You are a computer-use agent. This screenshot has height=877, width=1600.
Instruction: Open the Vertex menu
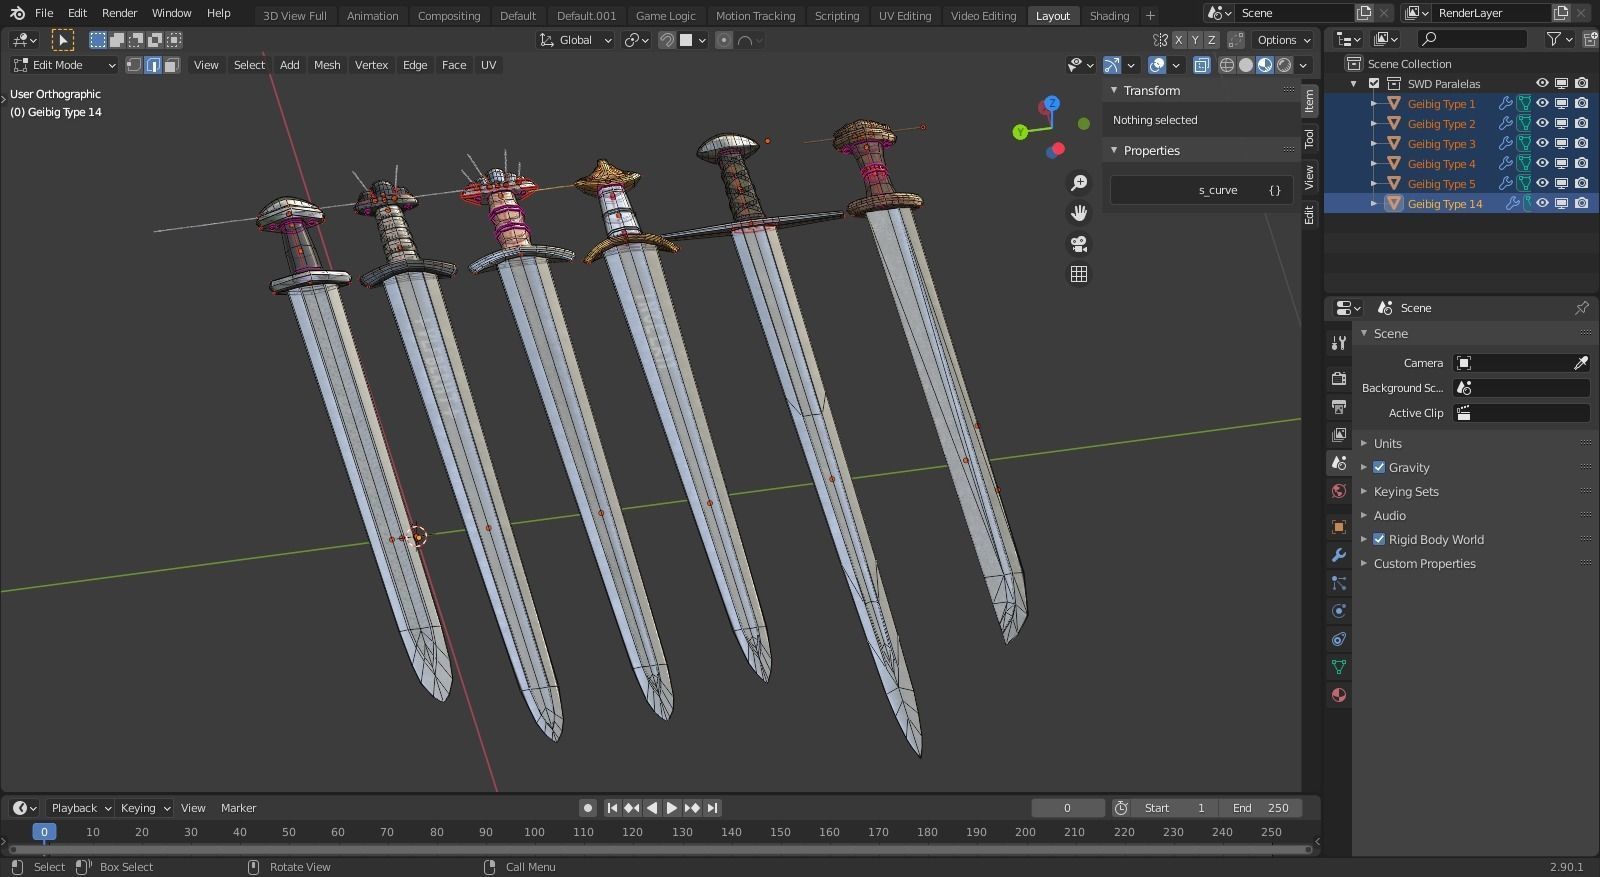(371, 65)
